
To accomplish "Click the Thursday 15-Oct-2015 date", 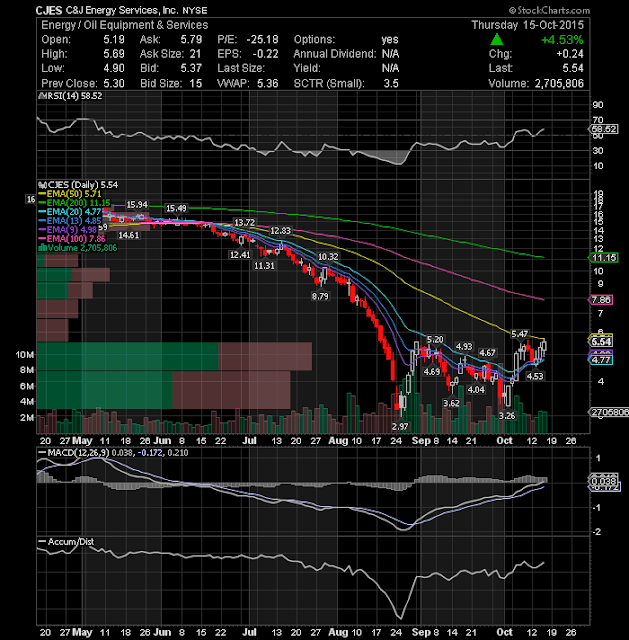I will tap(527, 25).
